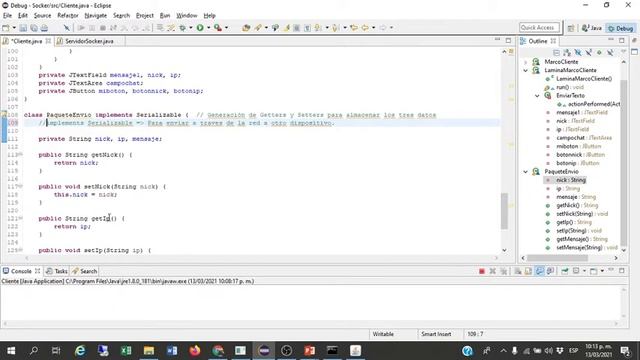Switch to the Java perspective
640x360 pixels.
pos(591,28)
